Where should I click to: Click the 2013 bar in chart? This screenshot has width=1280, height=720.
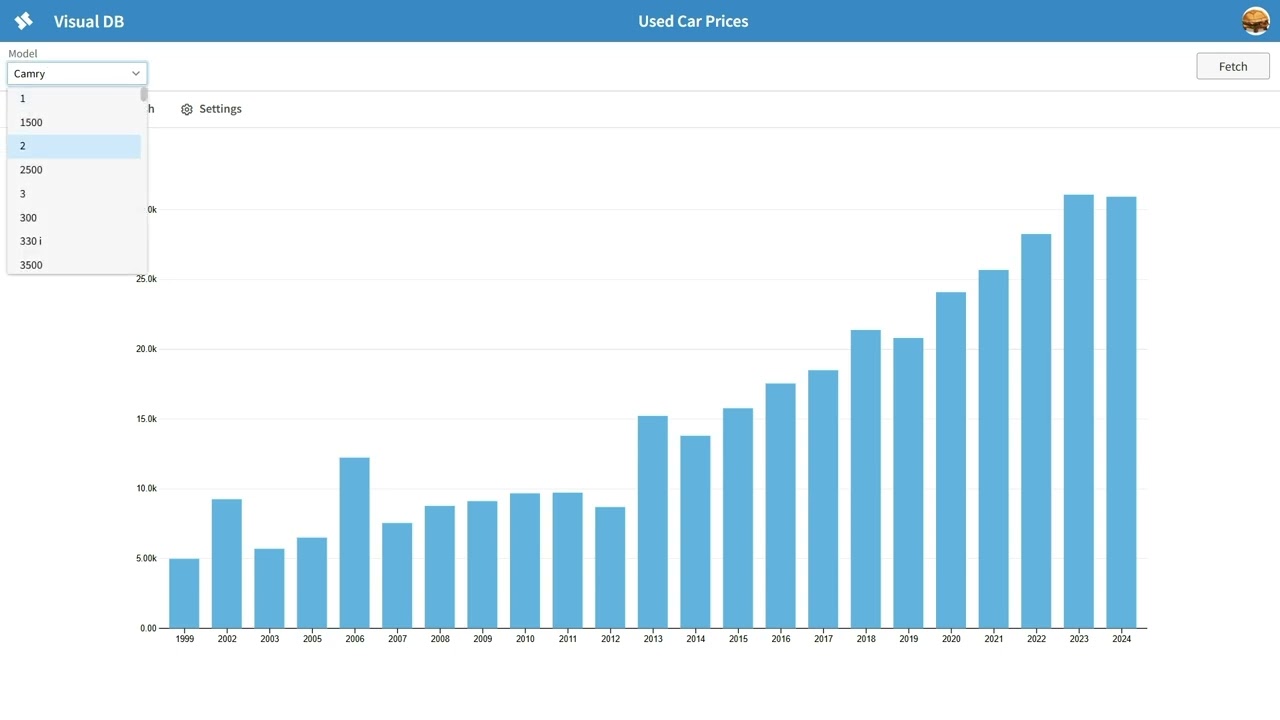tap(653, 522)
